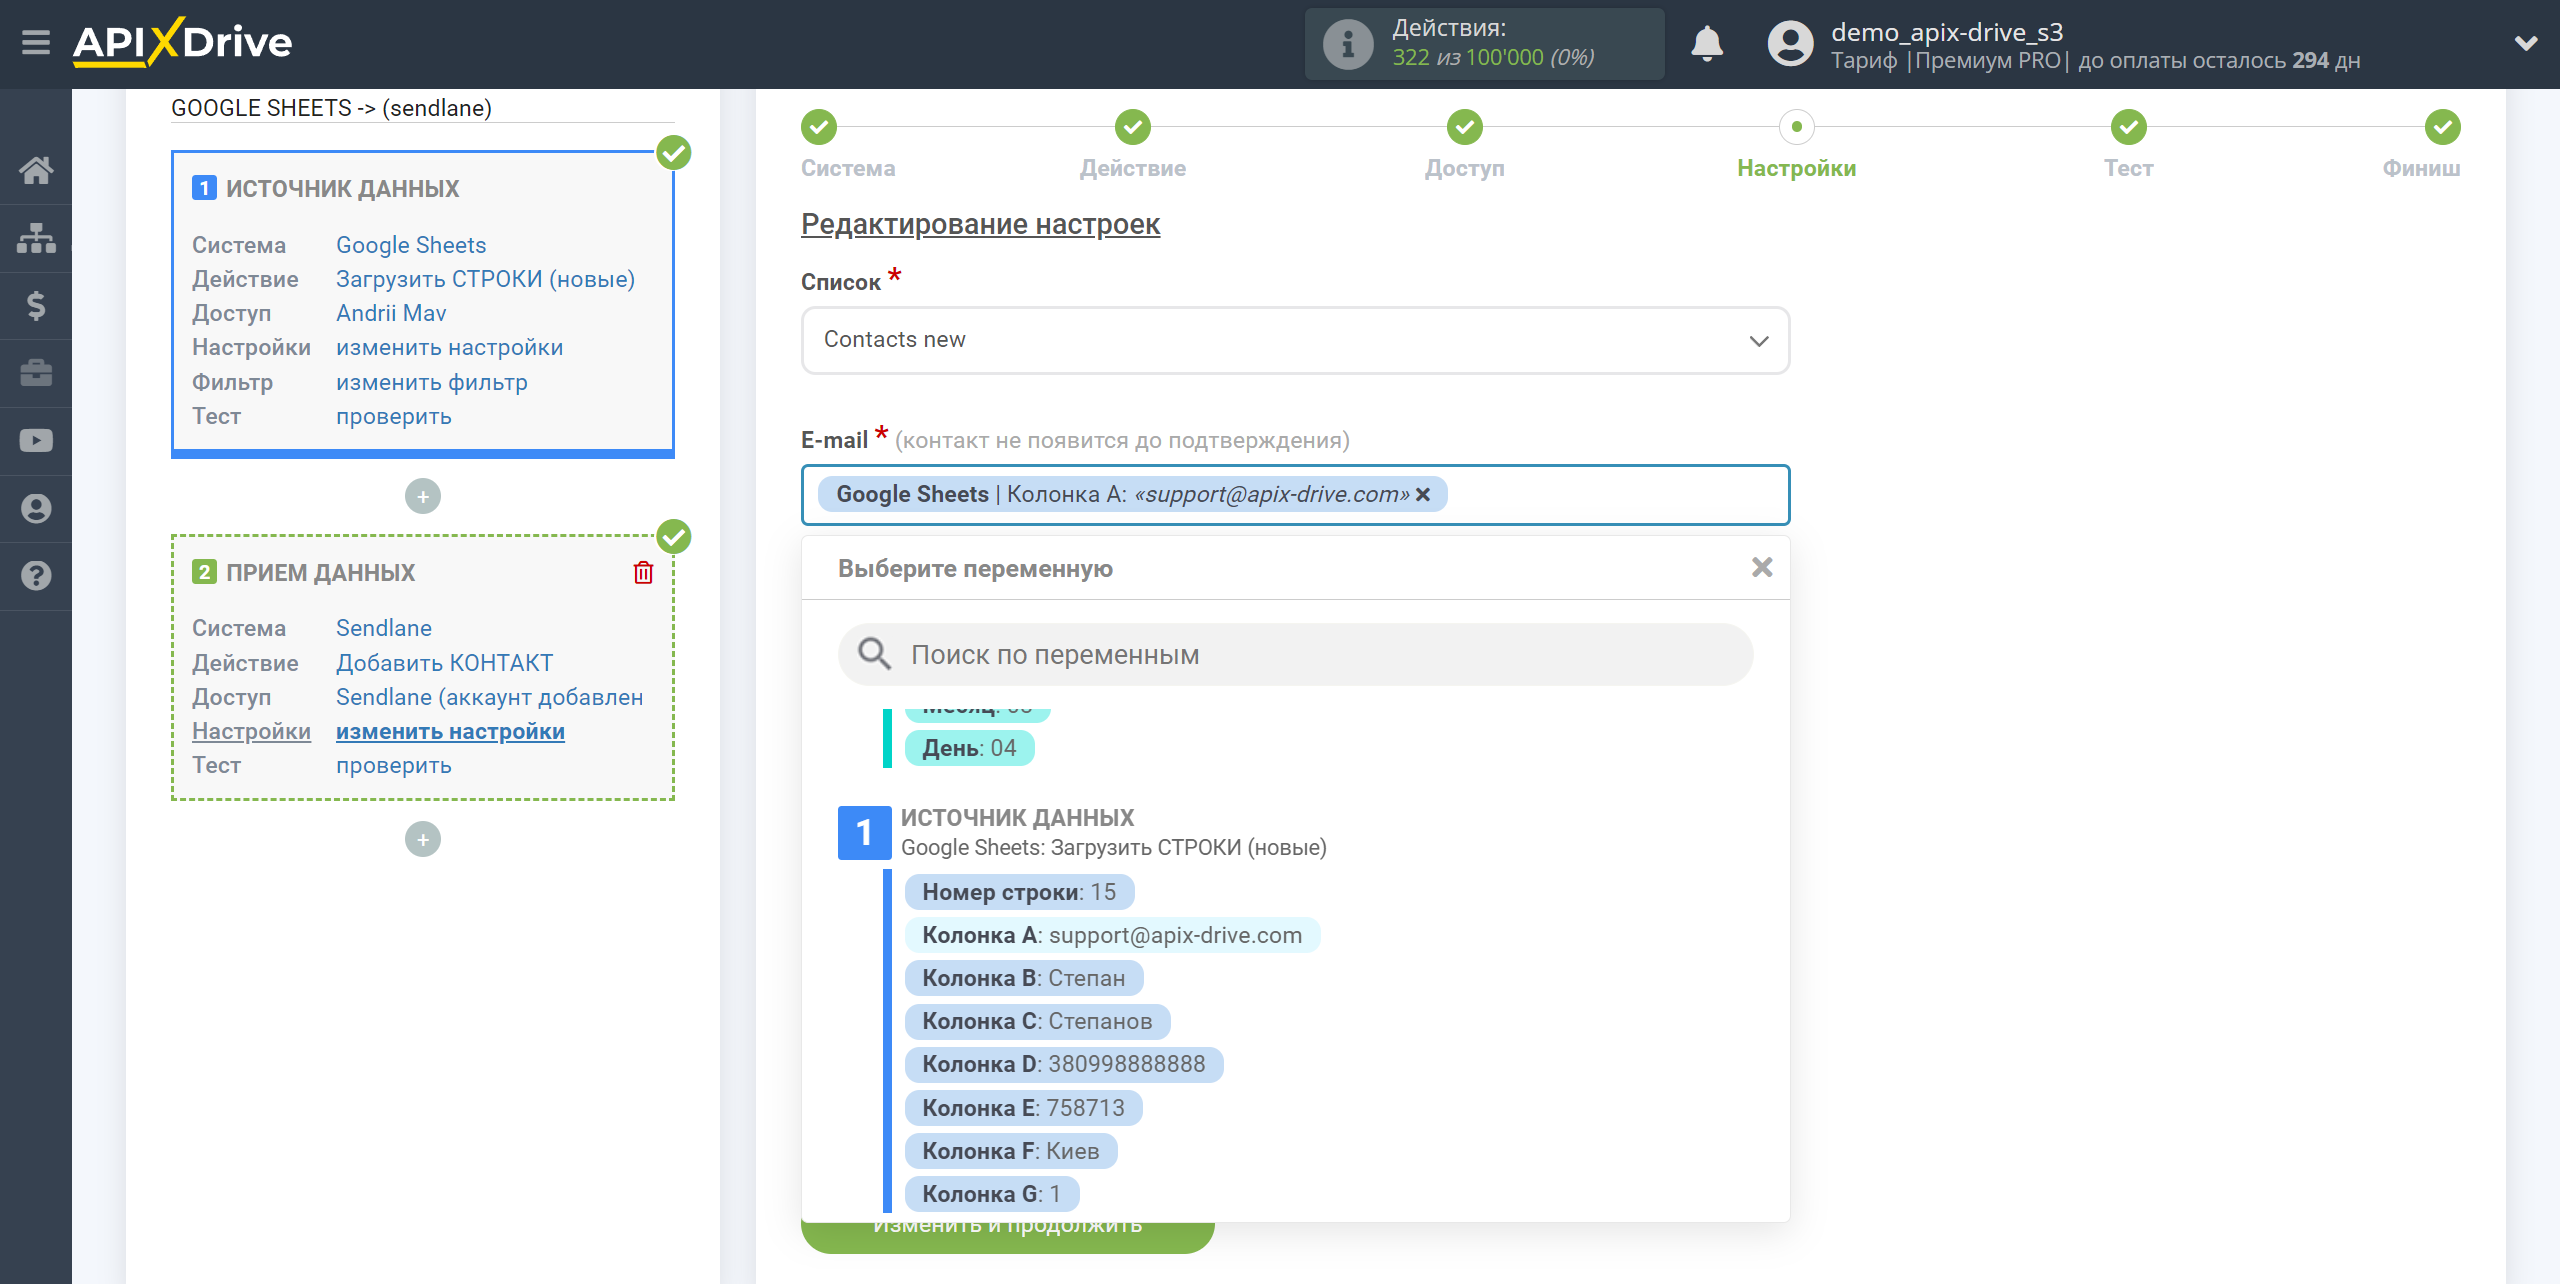Click the GOOGLE SHEETS -> (sendlane) title
This screenshot has width=2560, height=1284.
coord(331,108)
